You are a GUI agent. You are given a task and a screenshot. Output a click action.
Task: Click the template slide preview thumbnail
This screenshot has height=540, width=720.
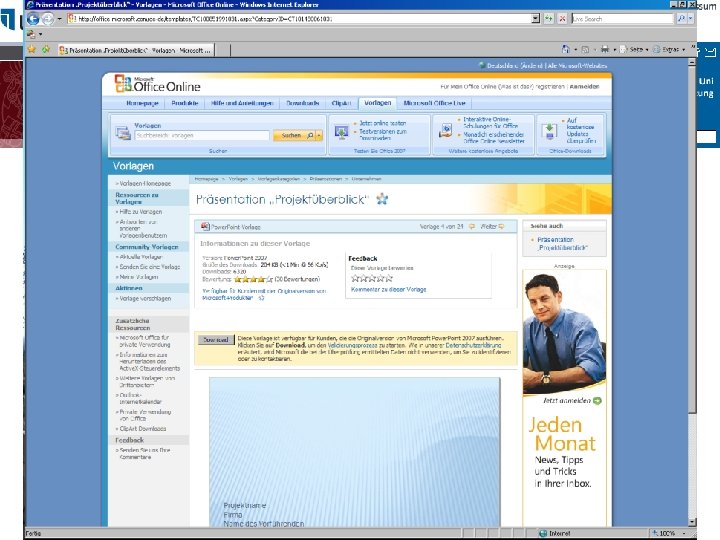(354, 452)
